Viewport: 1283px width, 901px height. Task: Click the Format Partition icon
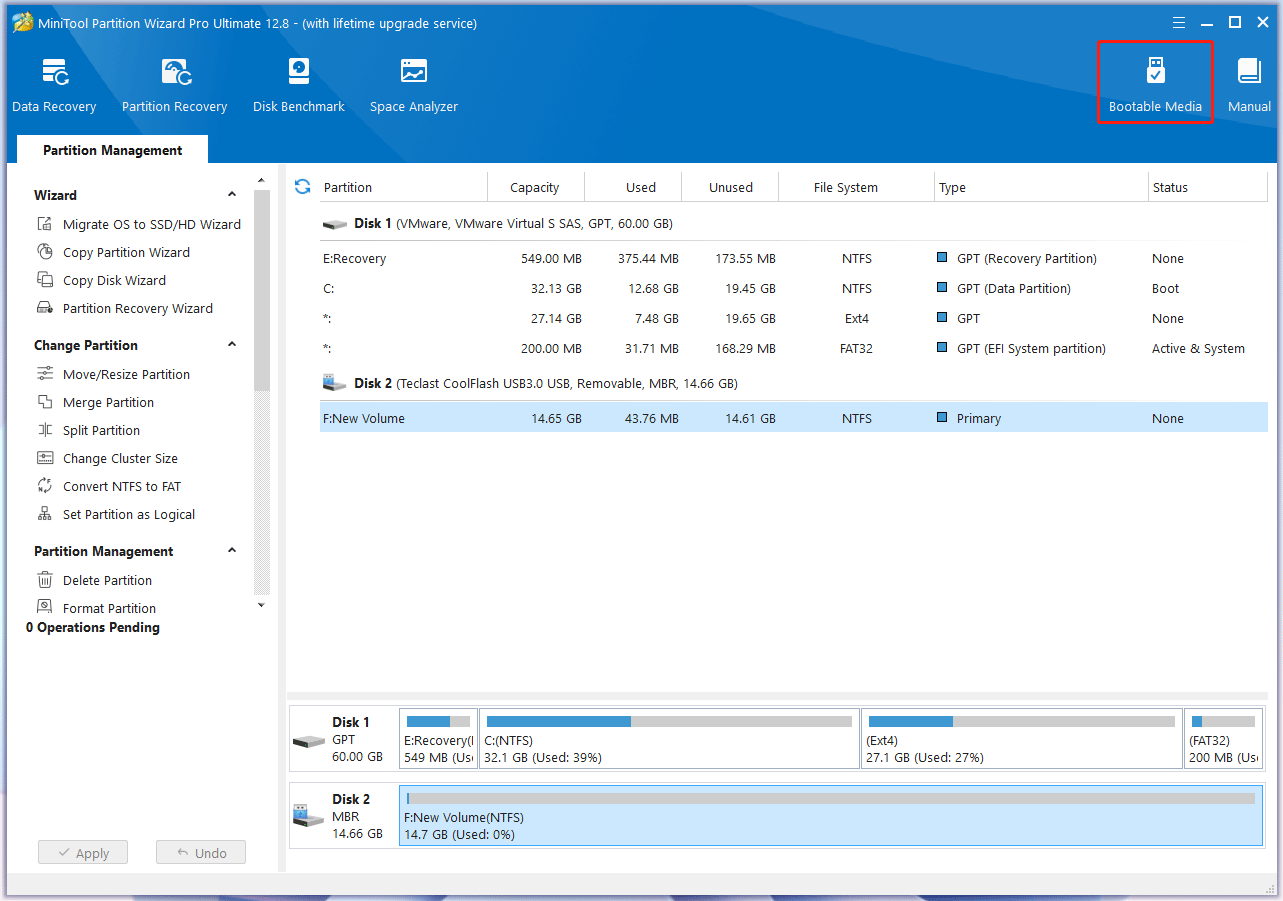coord(45,608)
